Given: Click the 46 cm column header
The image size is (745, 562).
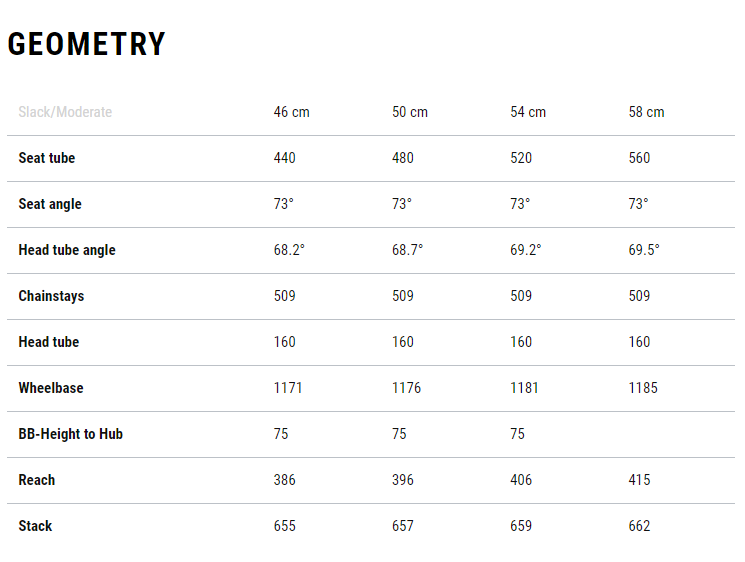Looking at the screenshot, I should (x=291, y=112).
